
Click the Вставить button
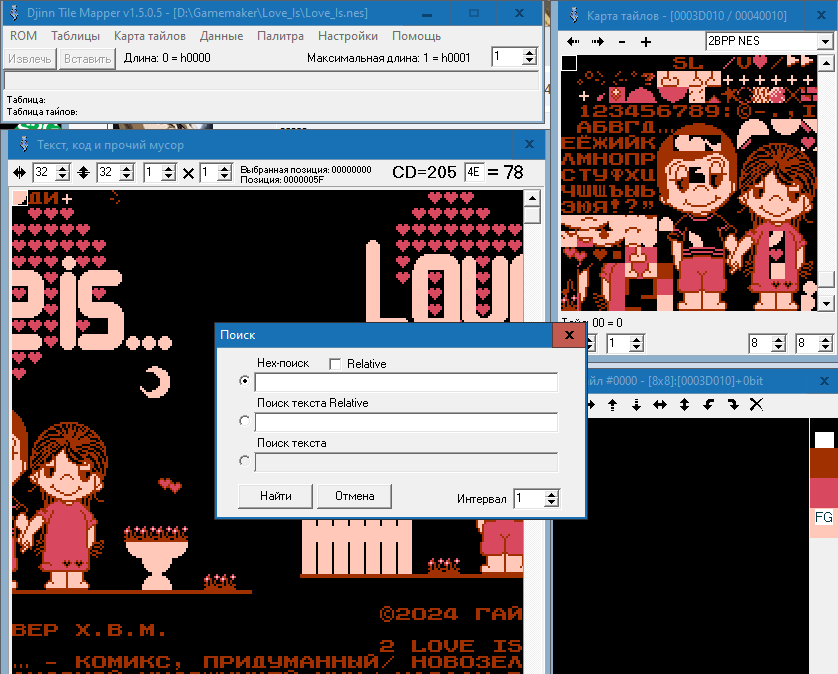pos(87,59)
